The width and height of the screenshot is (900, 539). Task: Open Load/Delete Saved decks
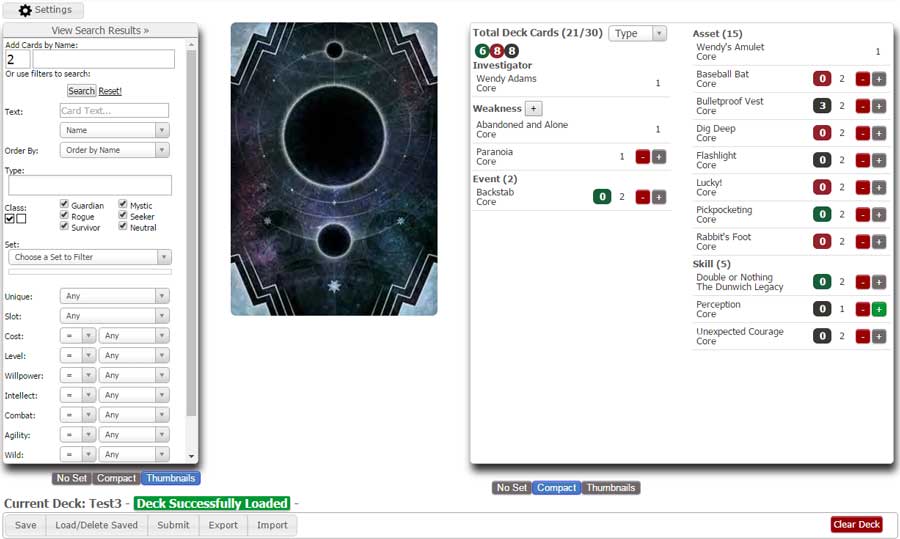pos(96,525)
